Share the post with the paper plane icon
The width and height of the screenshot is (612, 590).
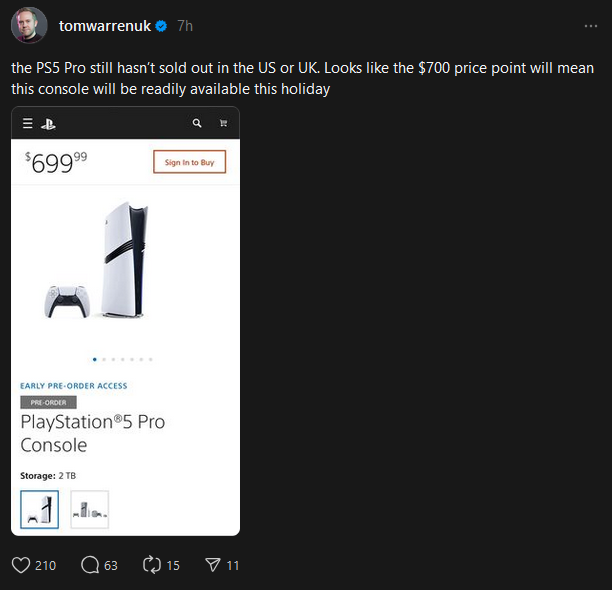212,565
